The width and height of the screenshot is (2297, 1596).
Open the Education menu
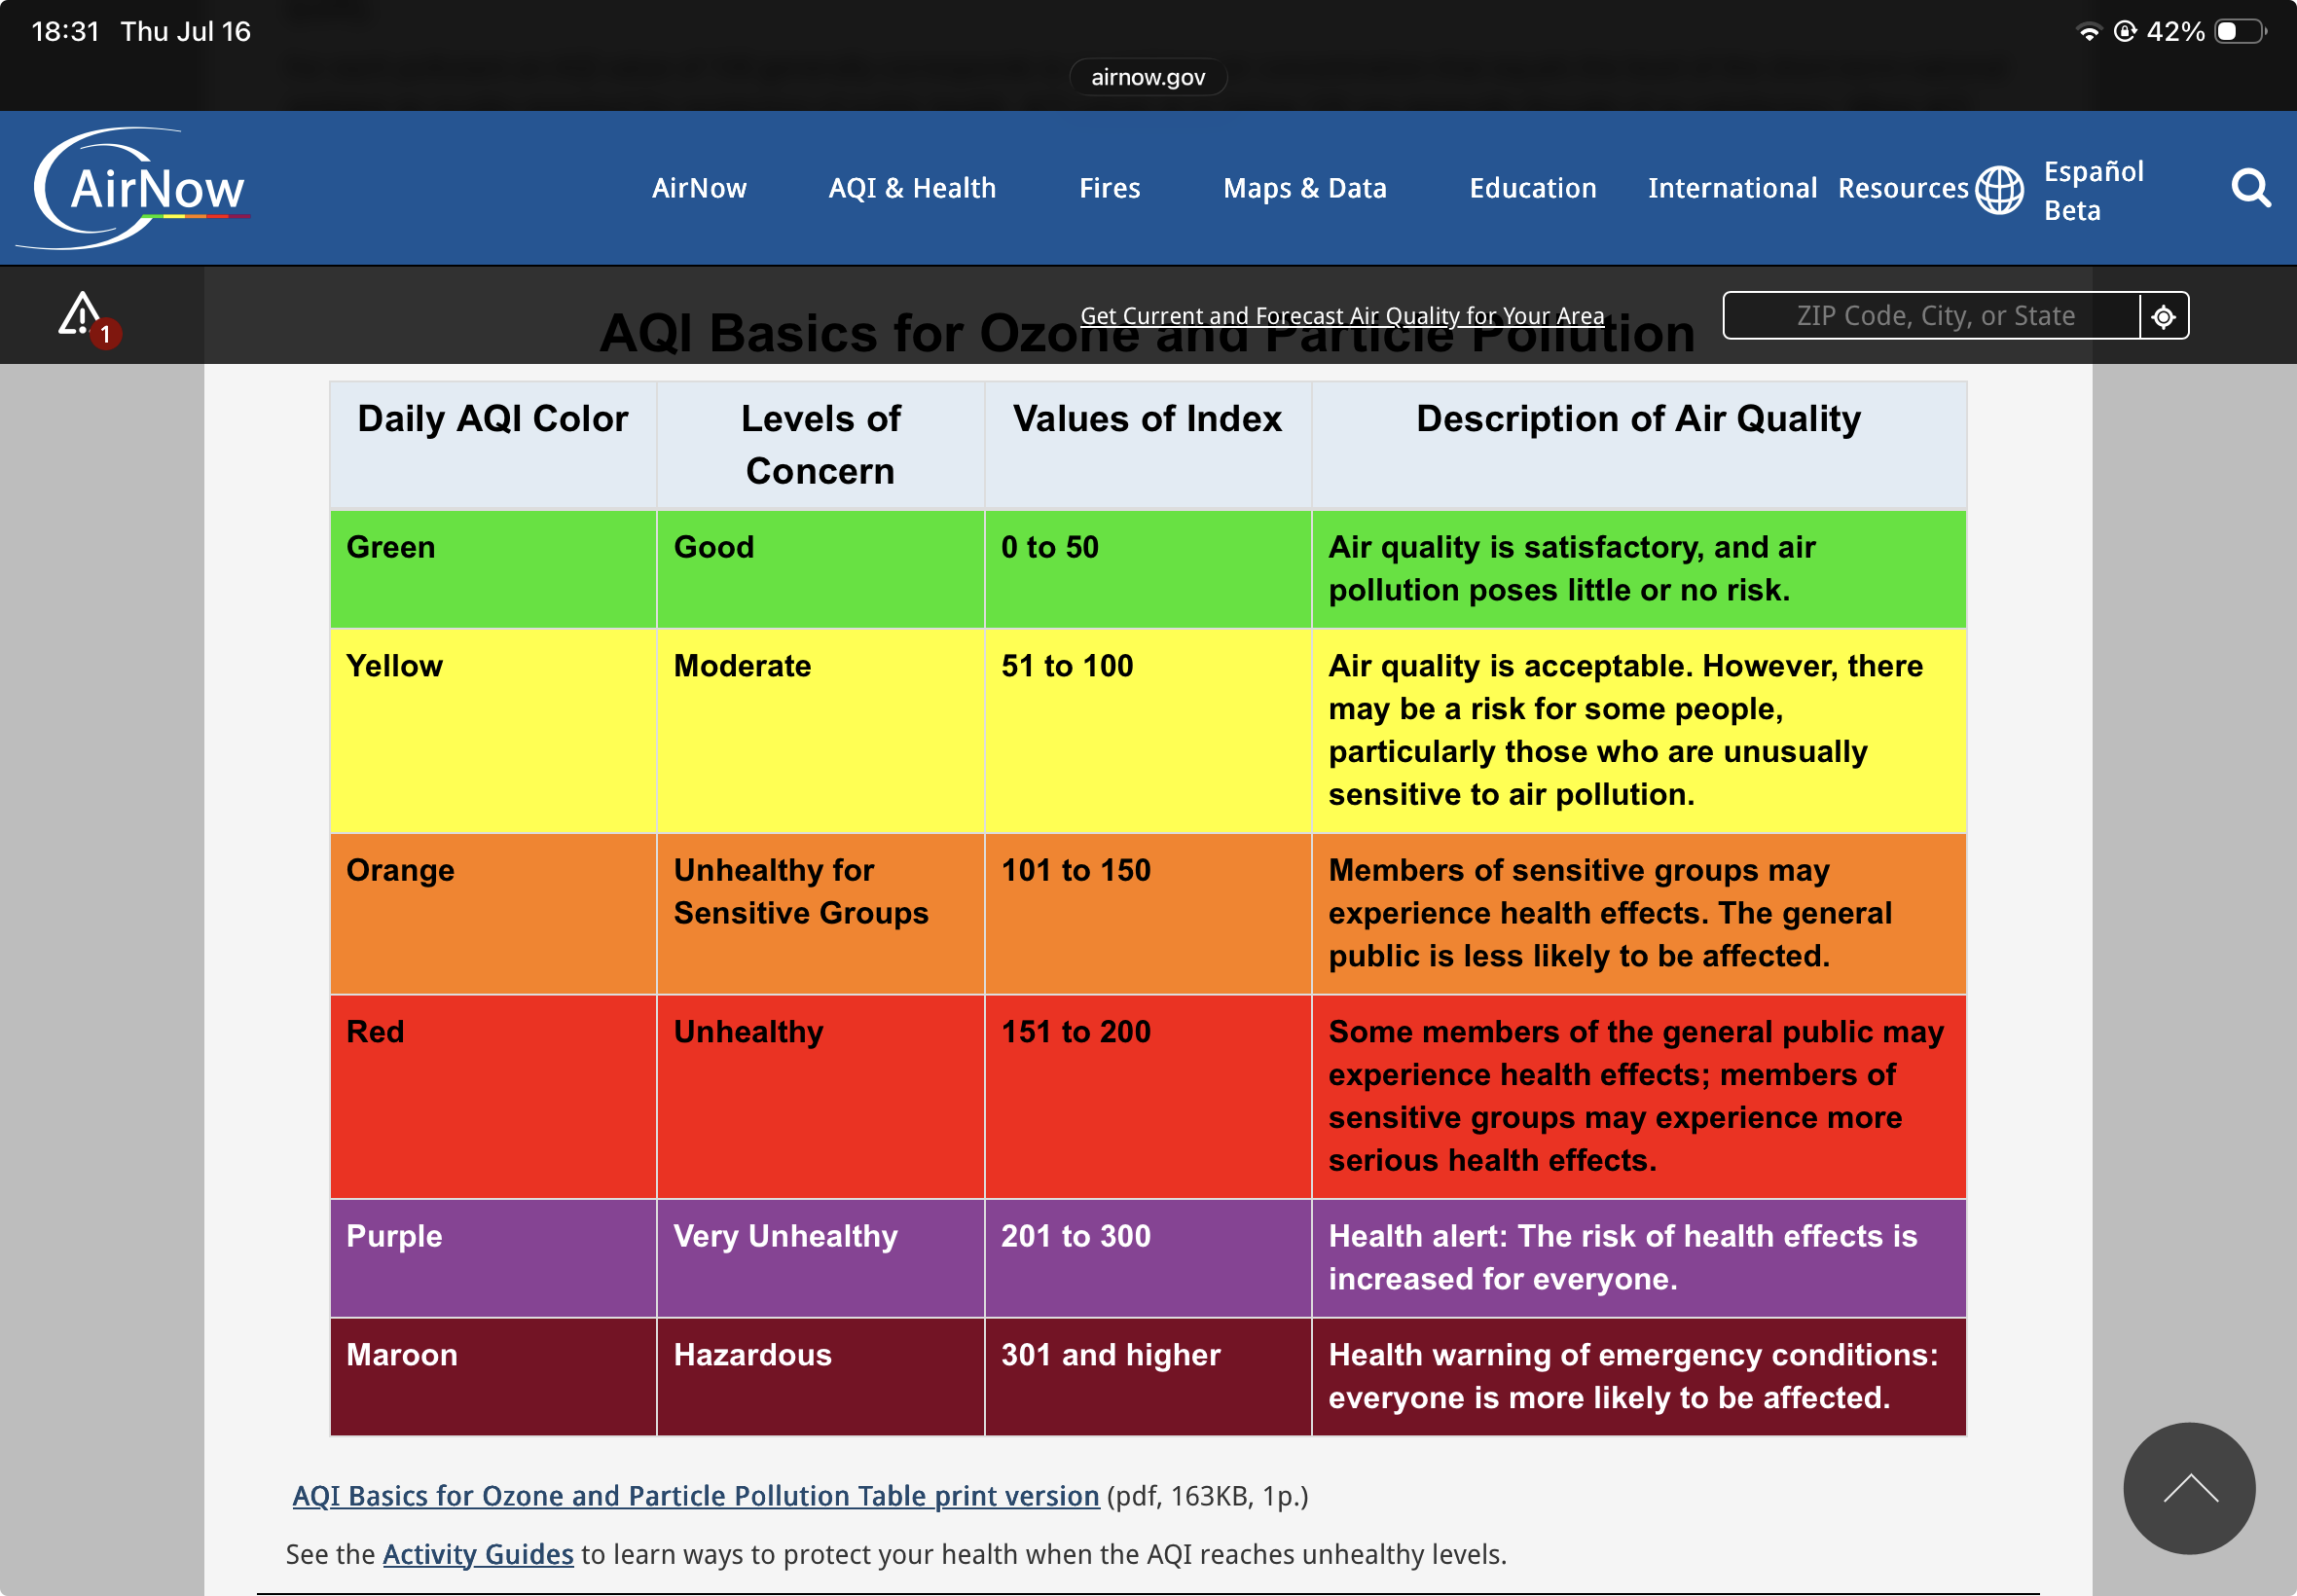click(1533, 188)
